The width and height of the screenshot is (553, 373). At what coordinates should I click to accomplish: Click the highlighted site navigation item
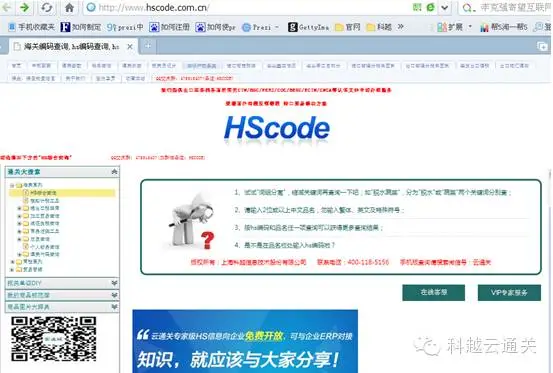coord(201,66)
